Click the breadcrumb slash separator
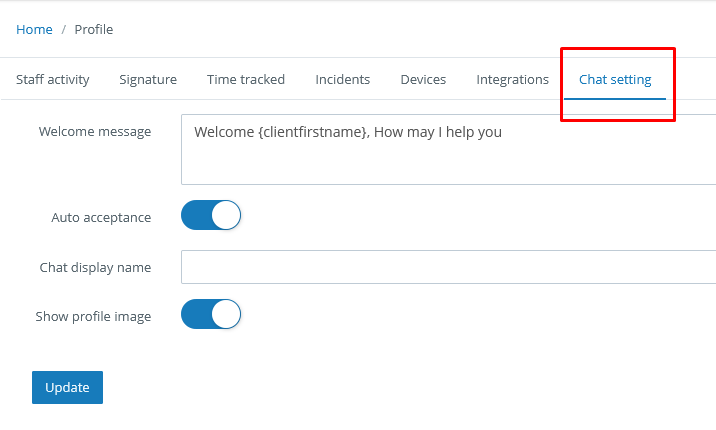Screen dimensions: 716x430 pyautogui.click(x=64, y=30)
